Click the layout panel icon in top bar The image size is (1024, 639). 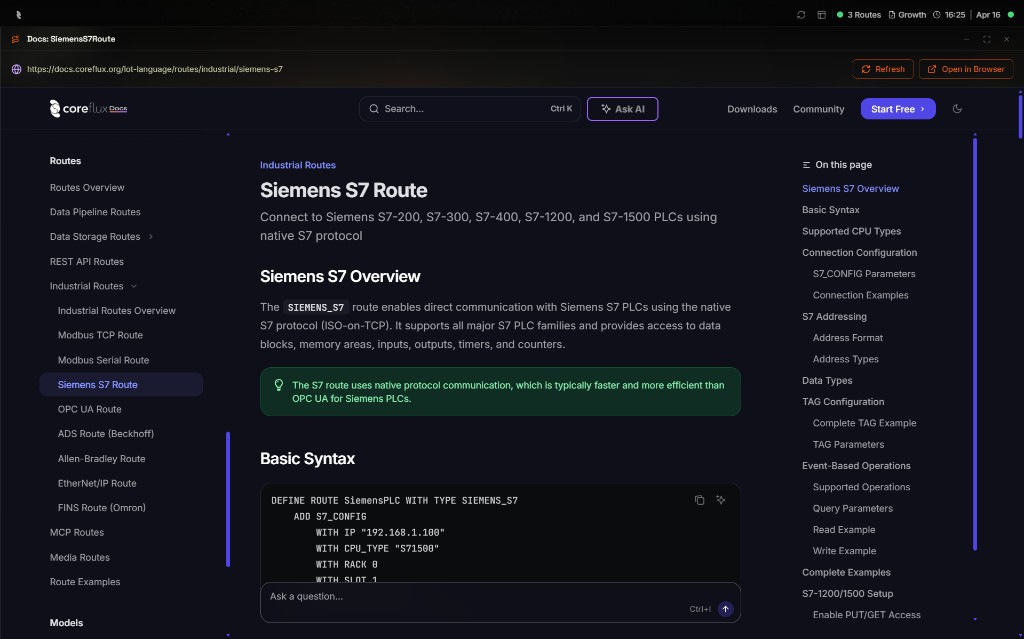[x=822, y=14]
